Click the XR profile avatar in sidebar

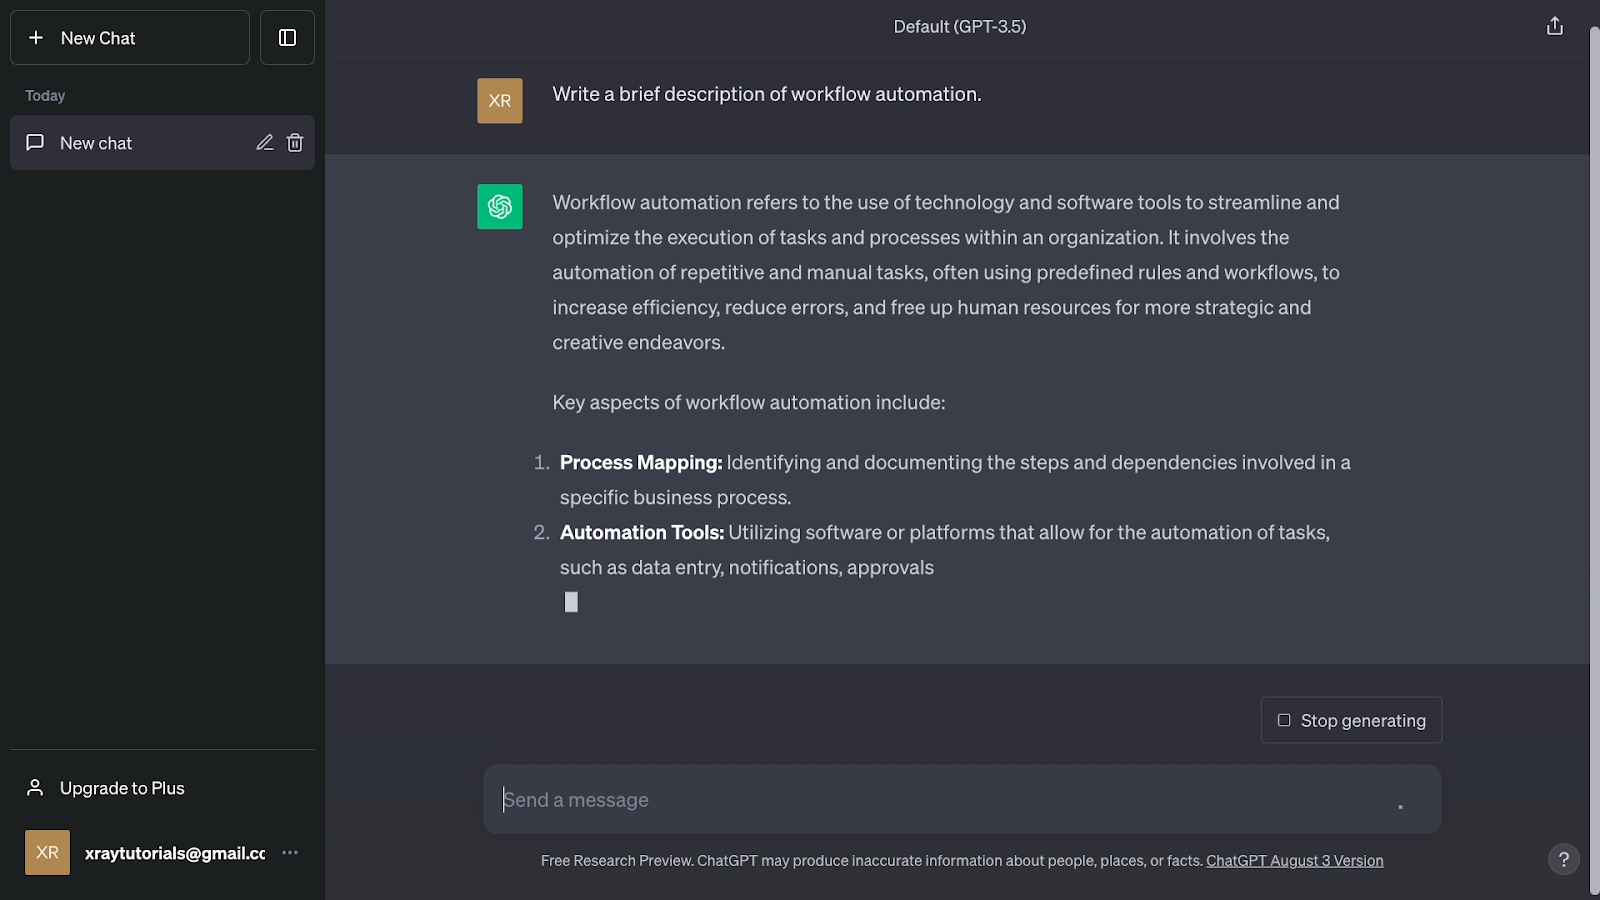(47, 853)
